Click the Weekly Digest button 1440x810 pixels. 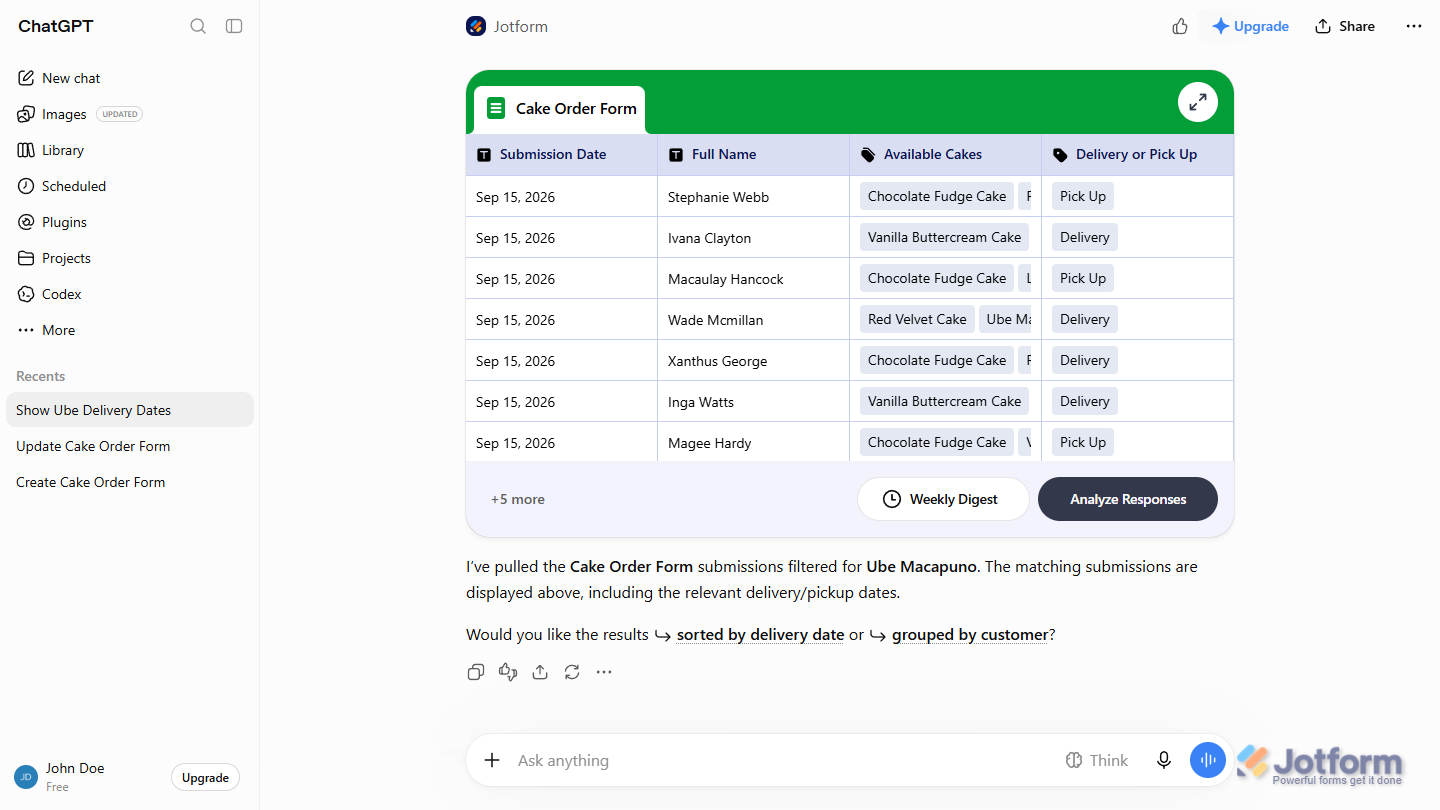(x=943, y=499)
